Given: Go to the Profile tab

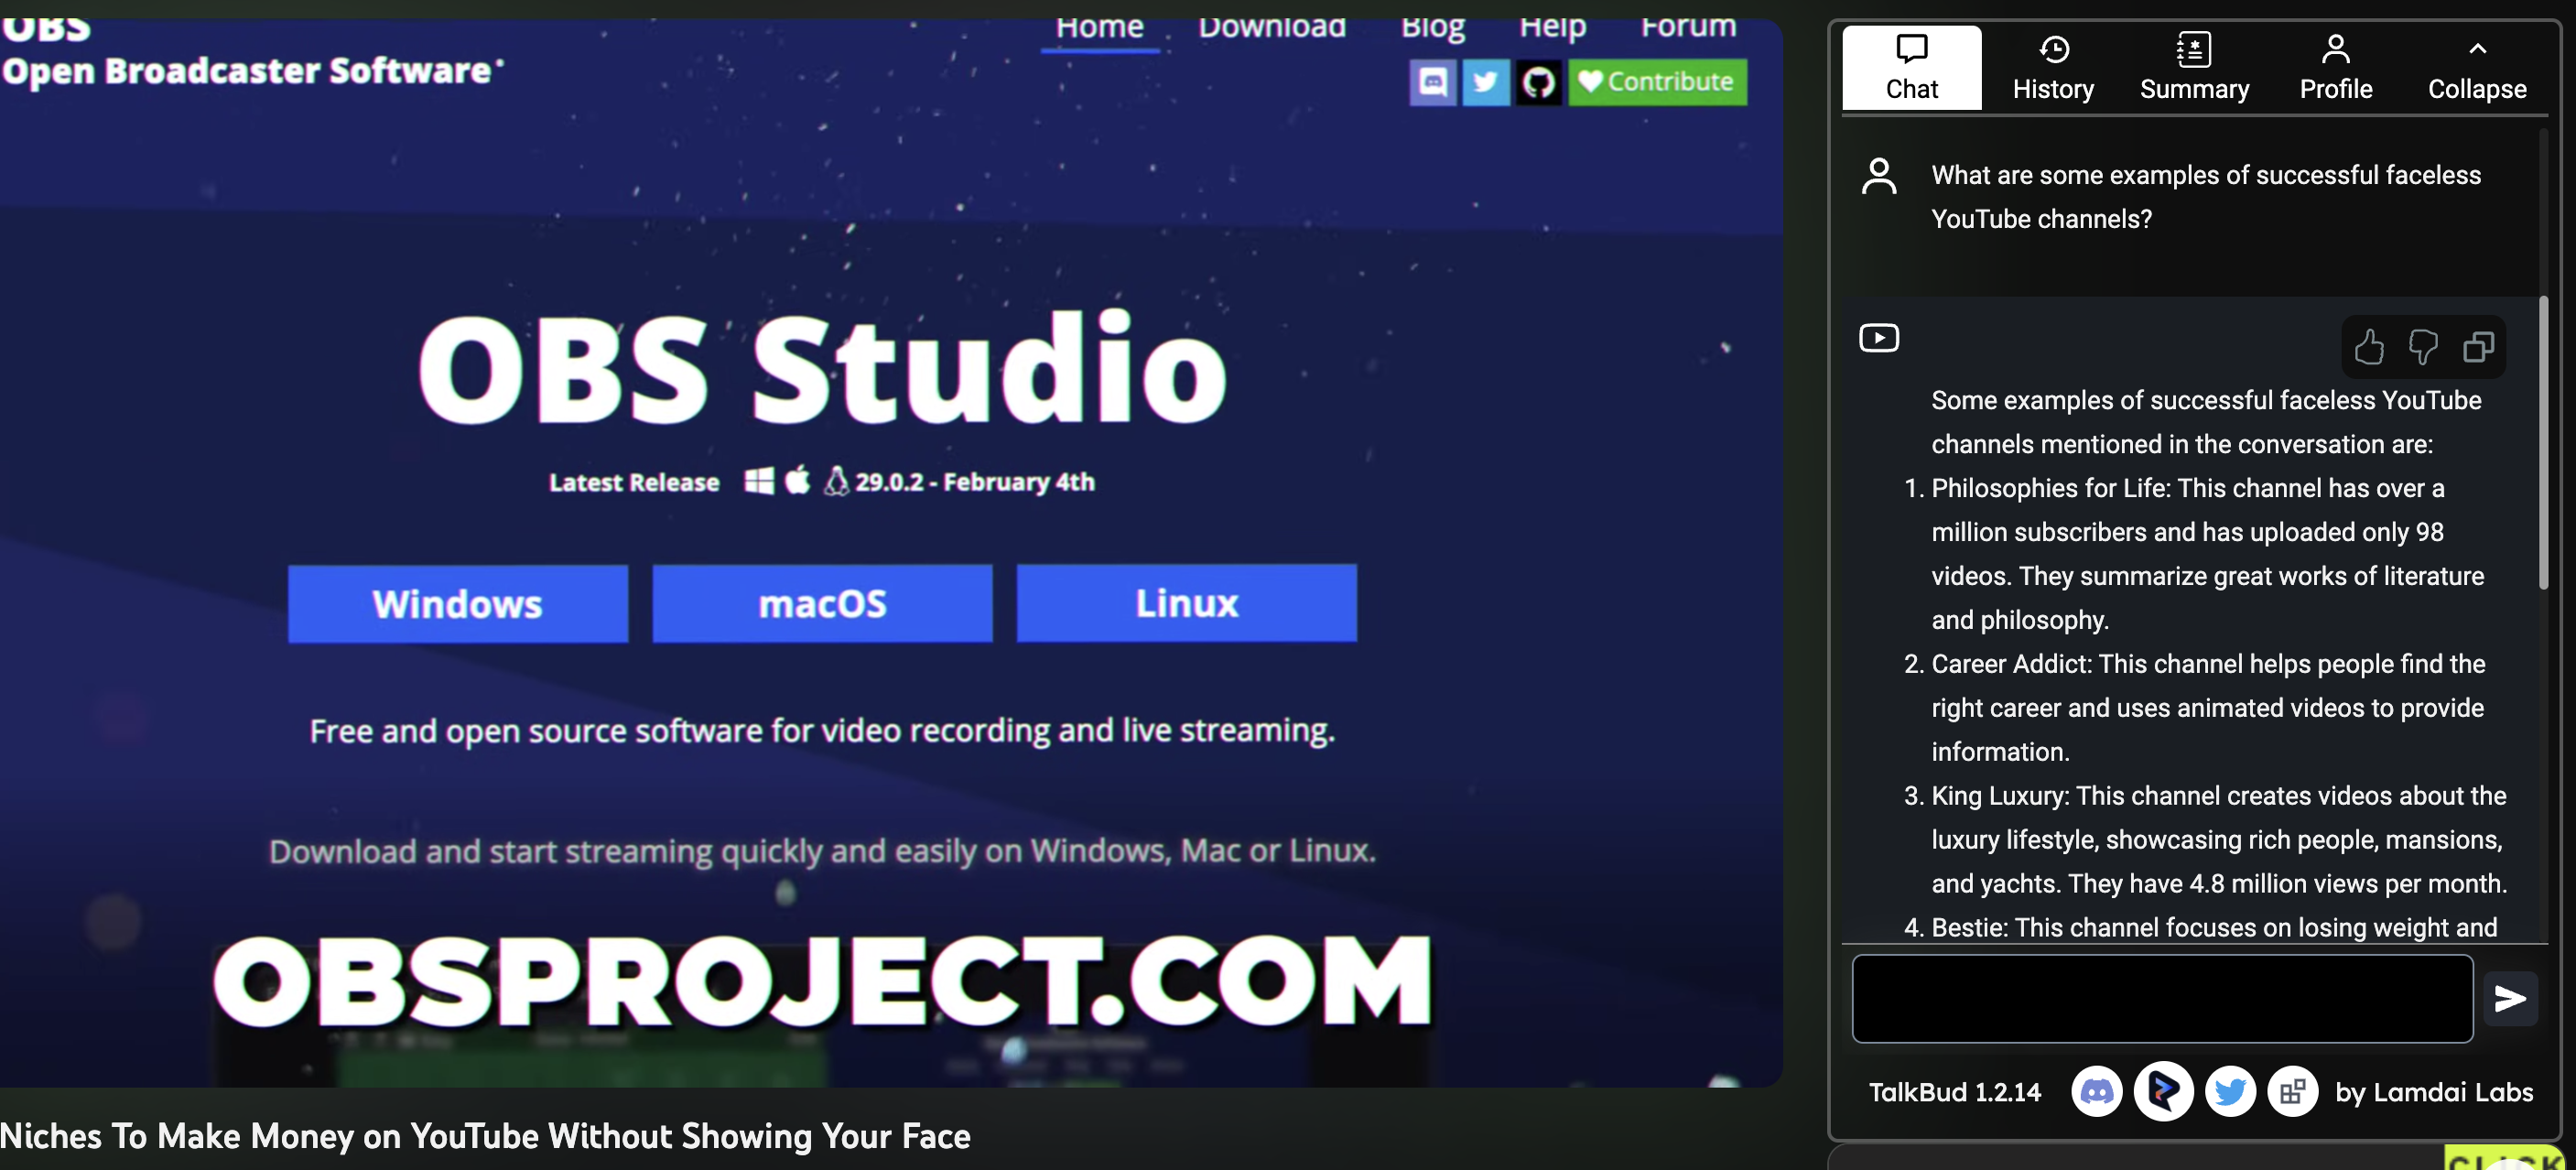Looking at the screenshot, I should pyautogui.click(x=2335, y=68).
